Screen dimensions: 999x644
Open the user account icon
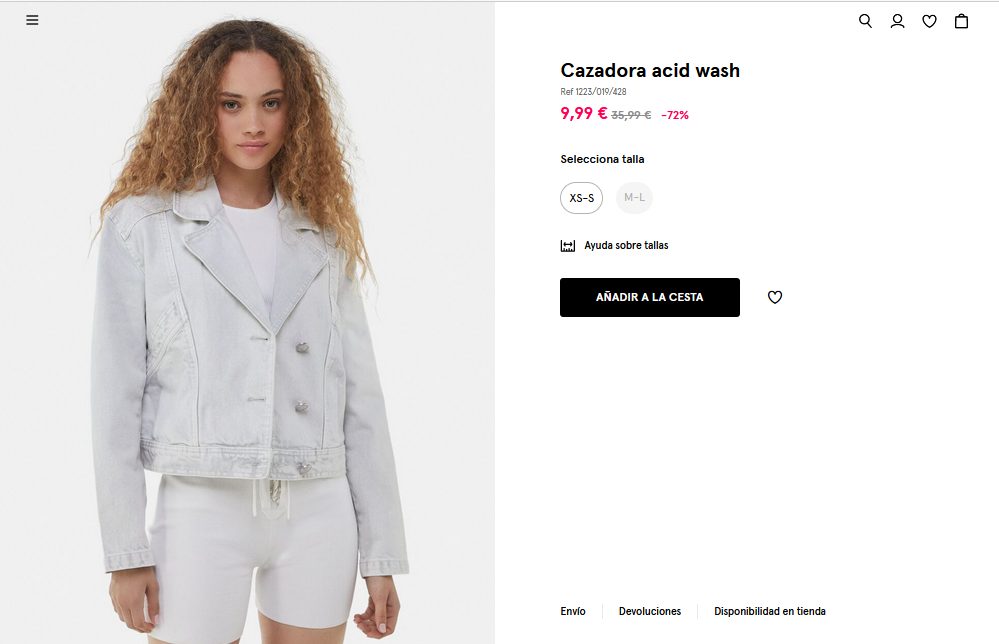pyautogui.click(x=897, y=21)
